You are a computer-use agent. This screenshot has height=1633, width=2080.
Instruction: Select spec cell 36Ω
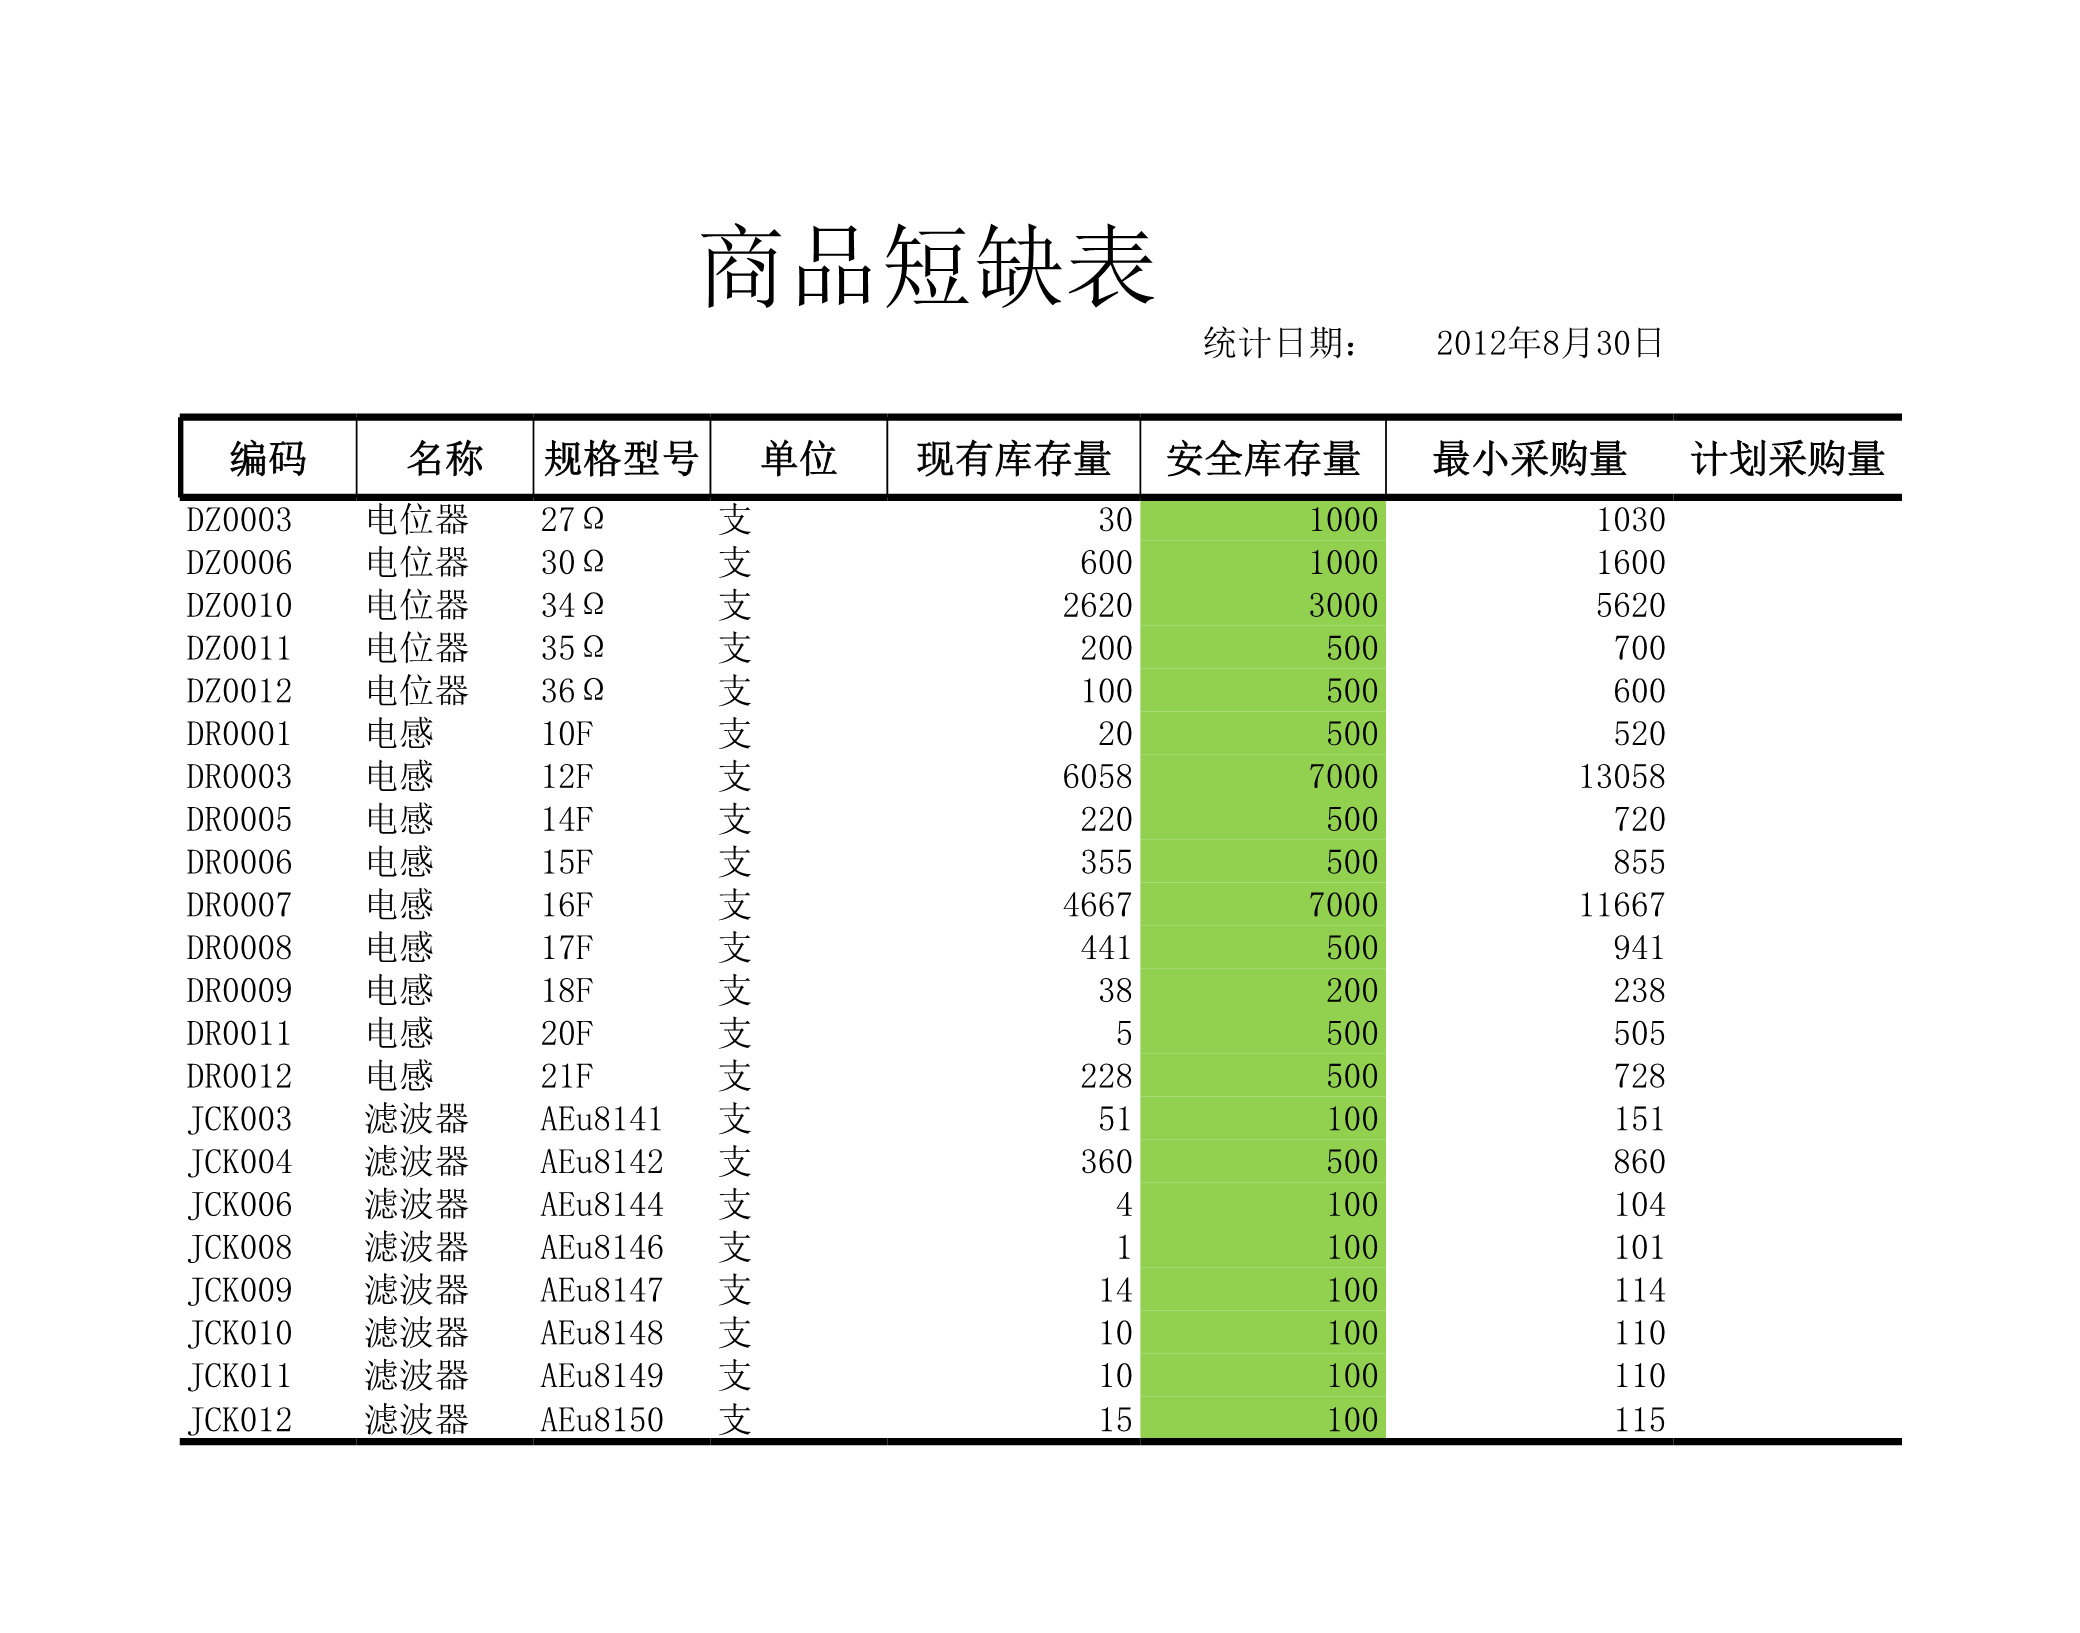[572, 691]
